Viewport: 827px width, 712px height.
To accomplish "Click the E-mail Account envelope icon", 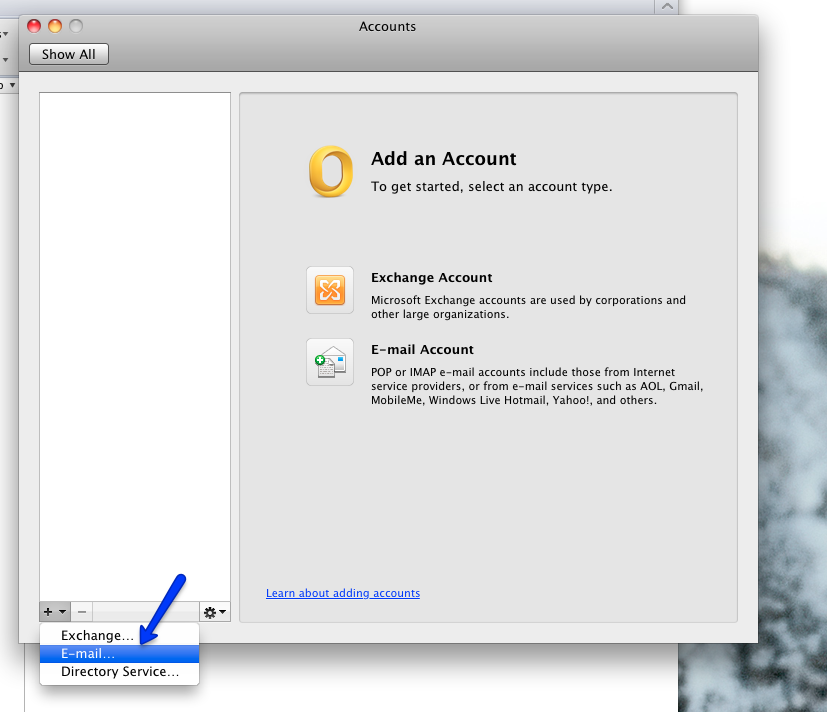I will 330,362.
